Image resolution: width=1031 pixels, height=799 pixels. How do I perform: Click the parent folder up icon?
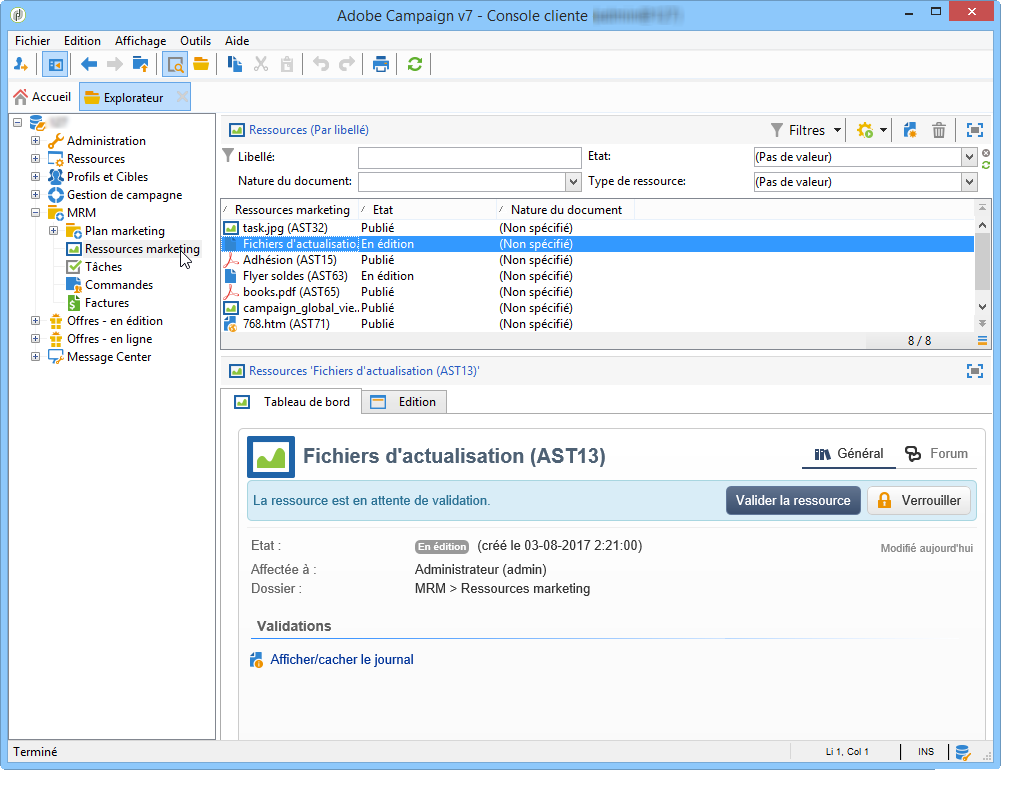point(140,64)
